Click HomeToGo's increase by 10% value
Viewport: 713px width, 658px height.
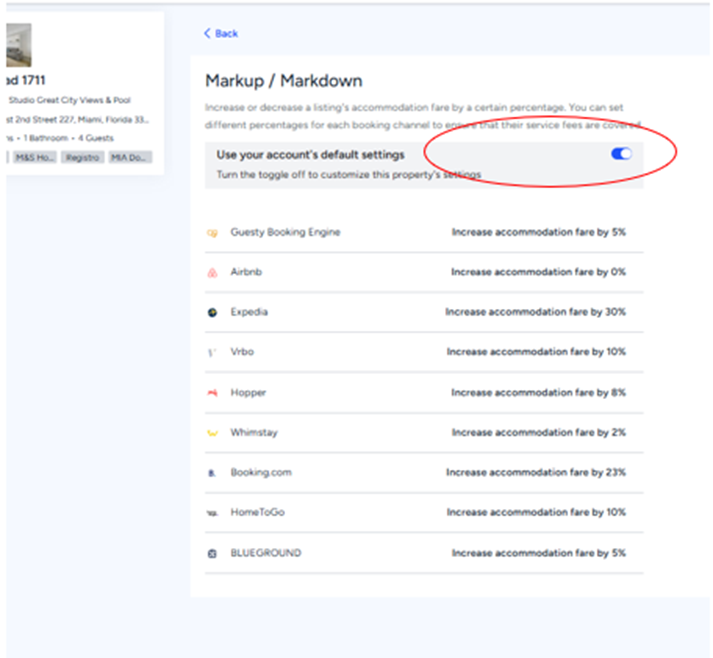[x=536, y=512]
